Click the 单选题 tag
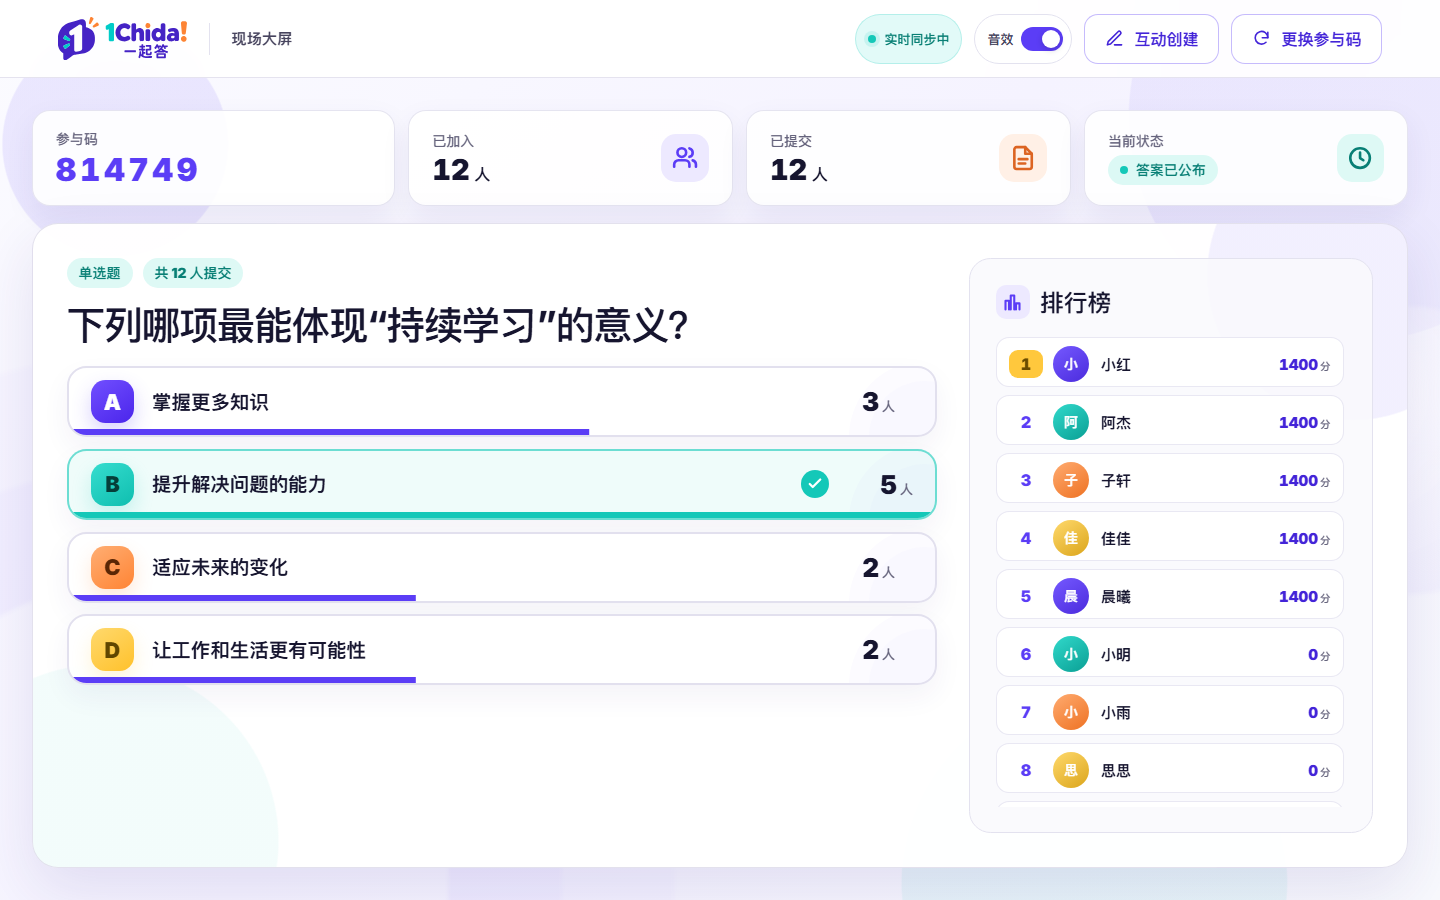This screenshot has width=1440, height=900. point(100,273)
